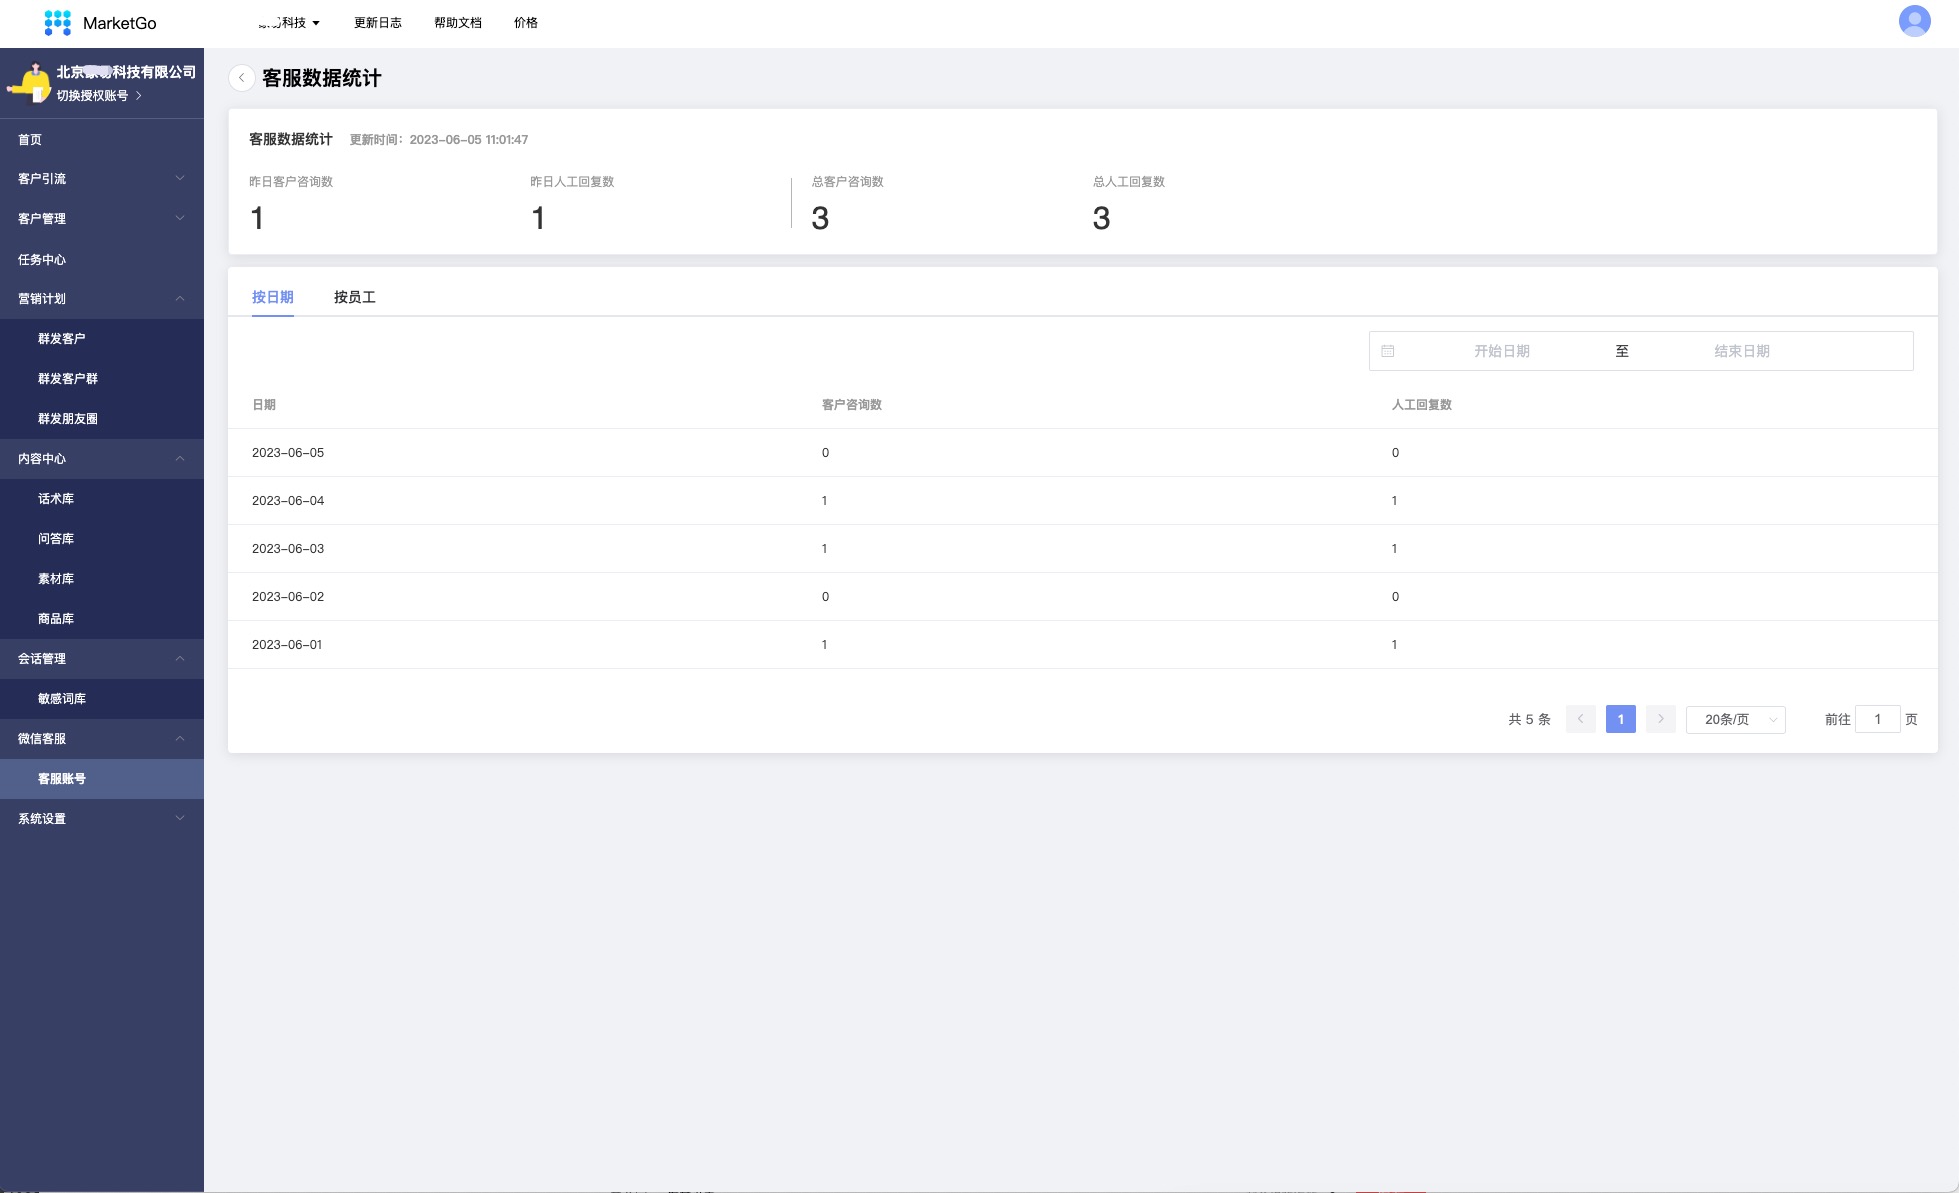The height and width of the screenshot is (1193, 1959).
Task: Open 帮助文档 link in header
Action: pyautogui.click(x=457, y=23)
